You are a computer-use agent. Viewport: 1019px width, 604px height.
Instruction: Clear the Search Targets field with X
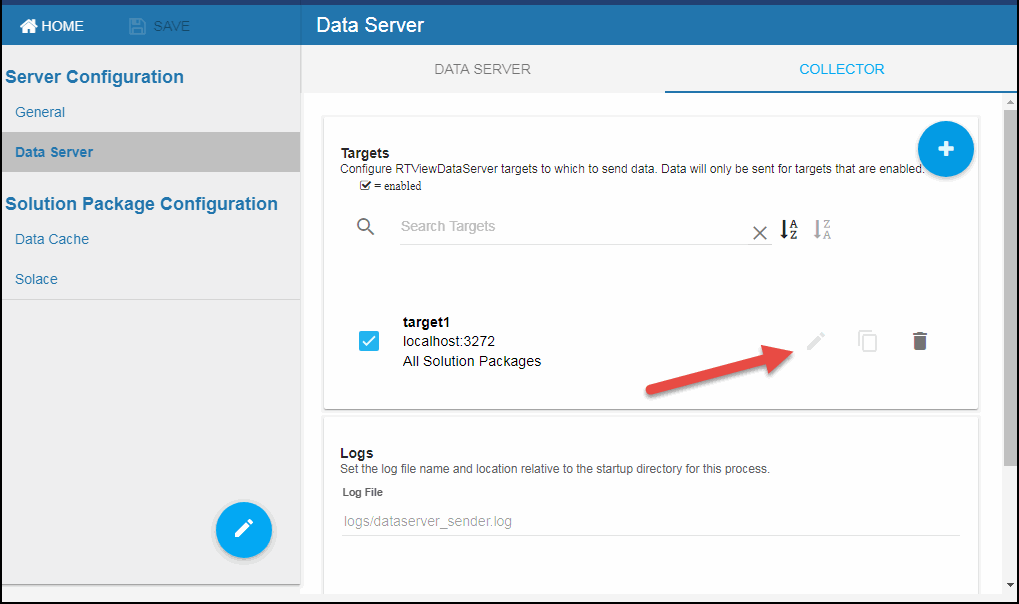[x=759, y=232]
